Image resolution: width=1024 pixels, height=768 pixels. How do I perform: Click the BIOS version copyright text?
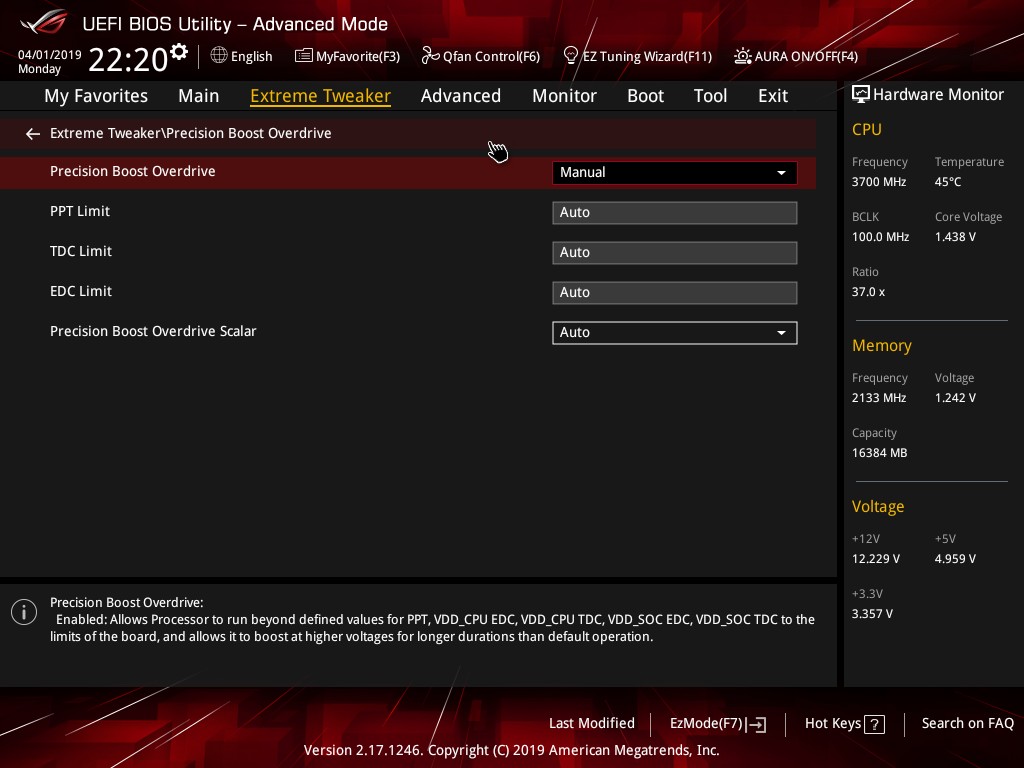click(511, 750)
